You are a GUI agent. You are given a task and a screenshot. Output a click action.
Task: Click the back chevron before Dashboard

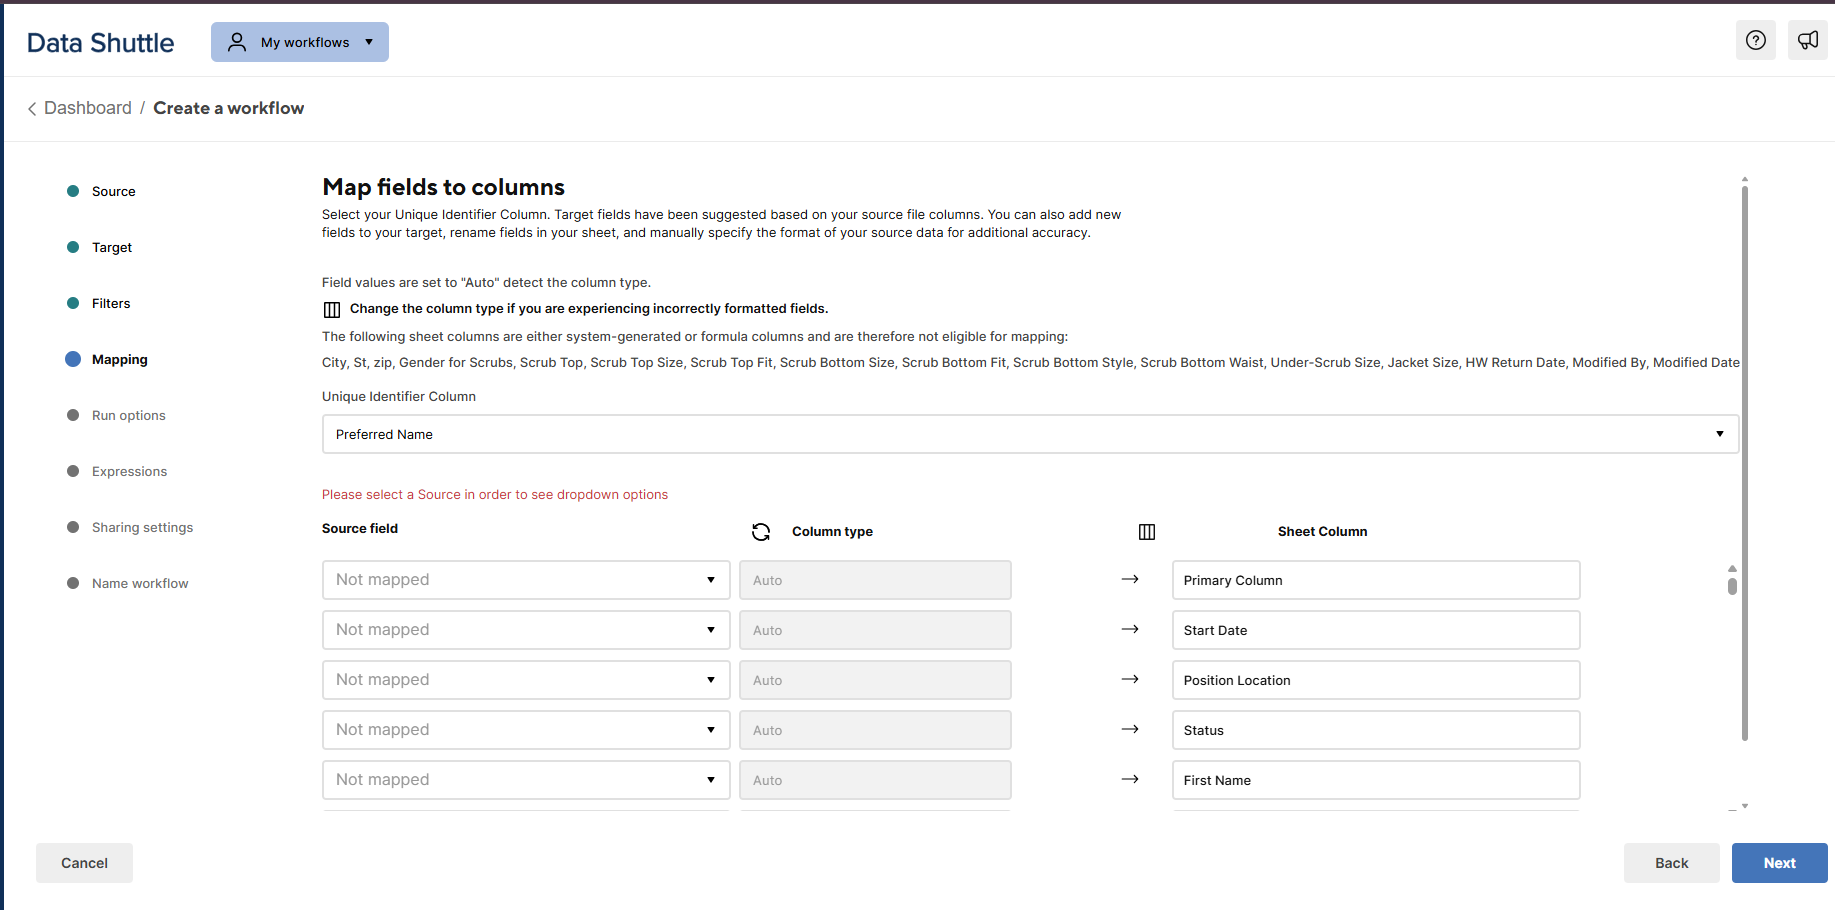pos(32,108)
